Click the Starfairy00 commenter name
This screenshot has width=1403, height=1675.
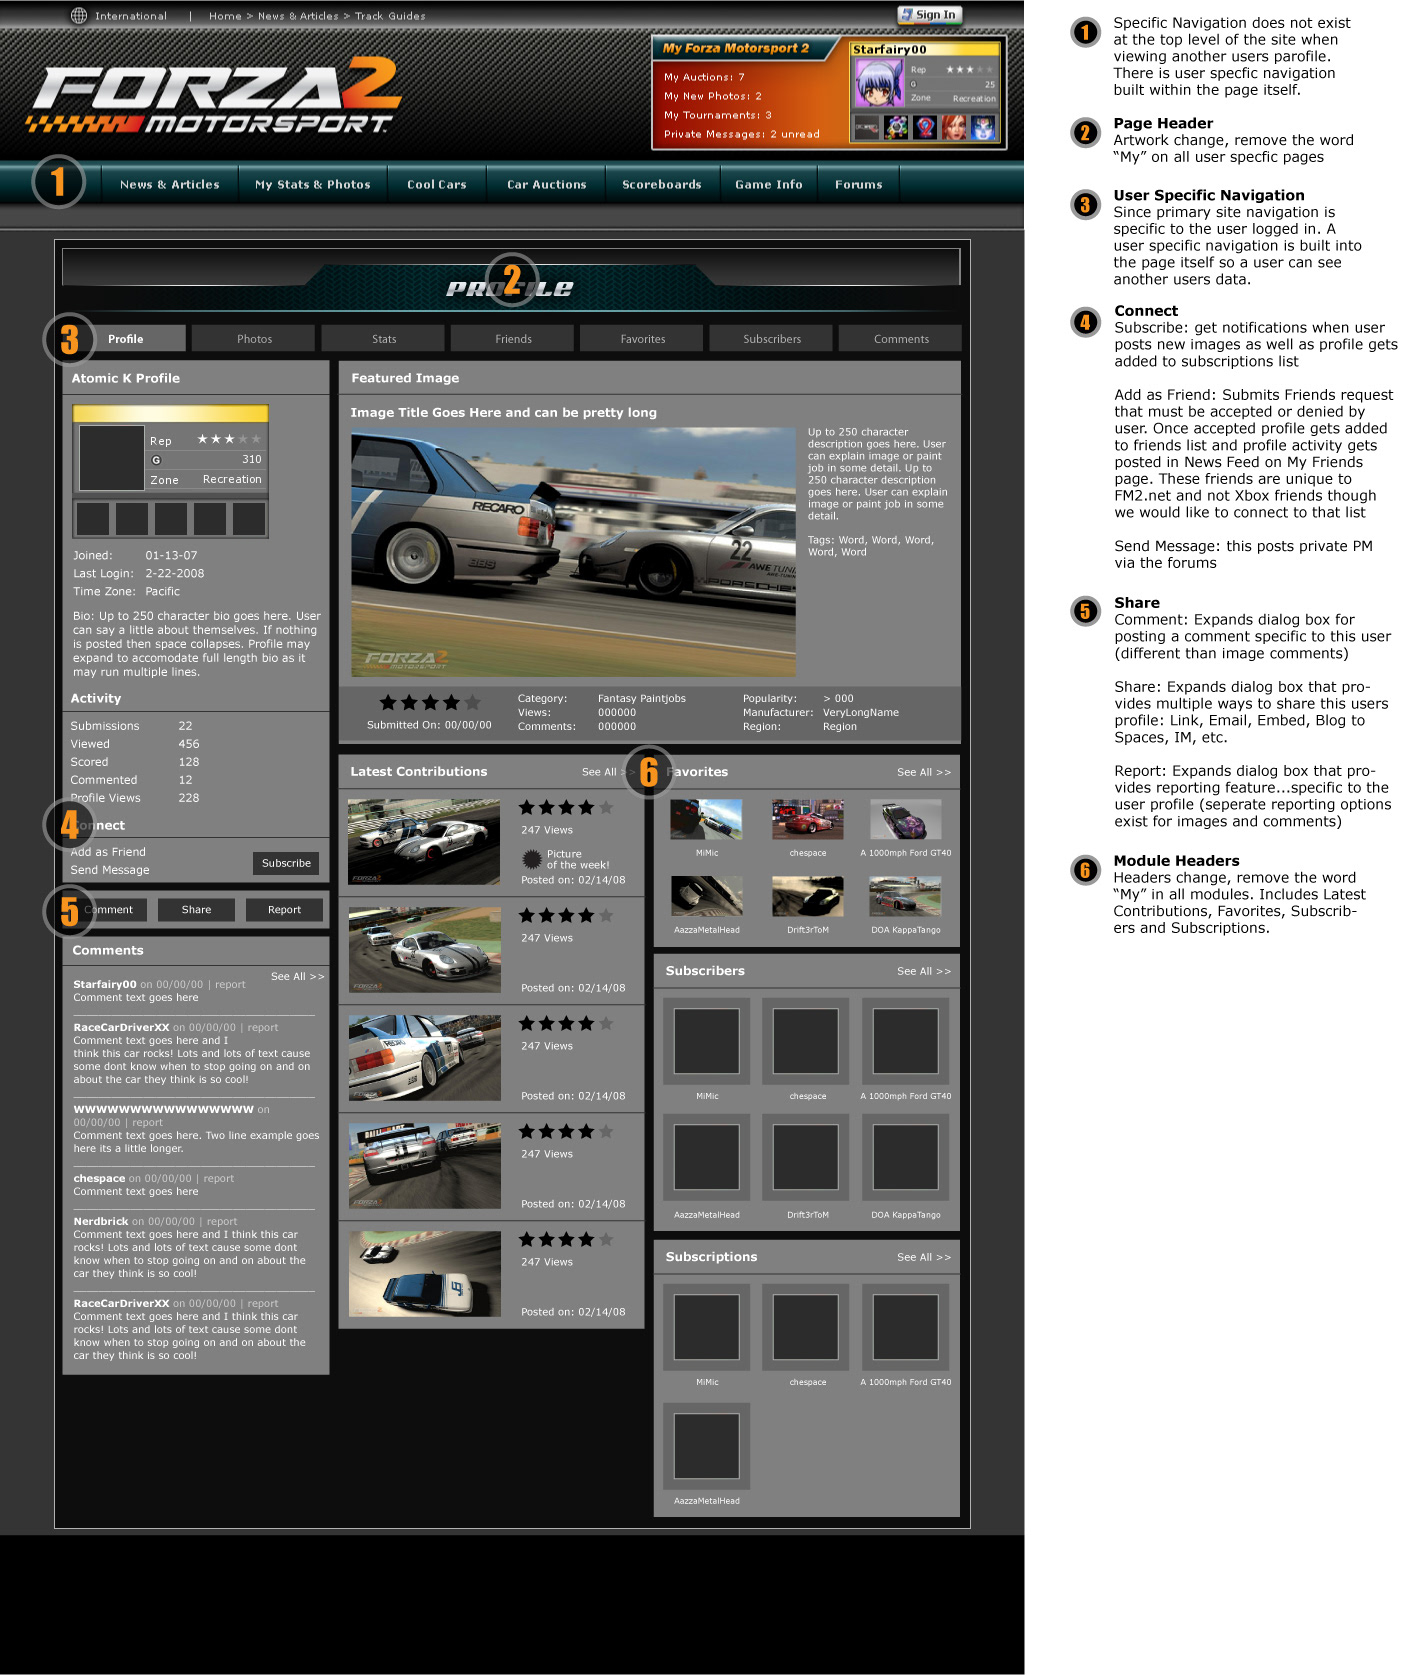coord(104,984)
